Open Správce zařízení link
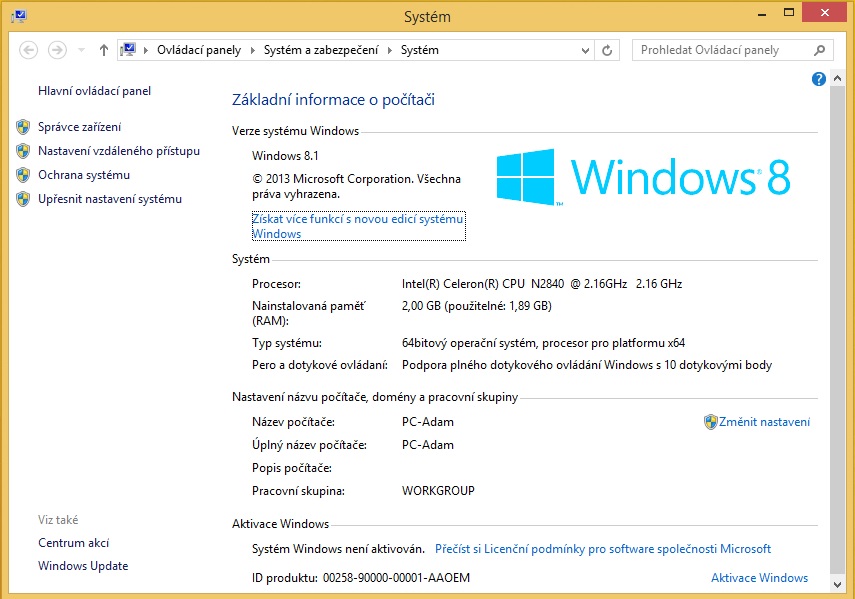Viewport: 855px width, 599px height. pyautogui.click(x=80, y=127)
